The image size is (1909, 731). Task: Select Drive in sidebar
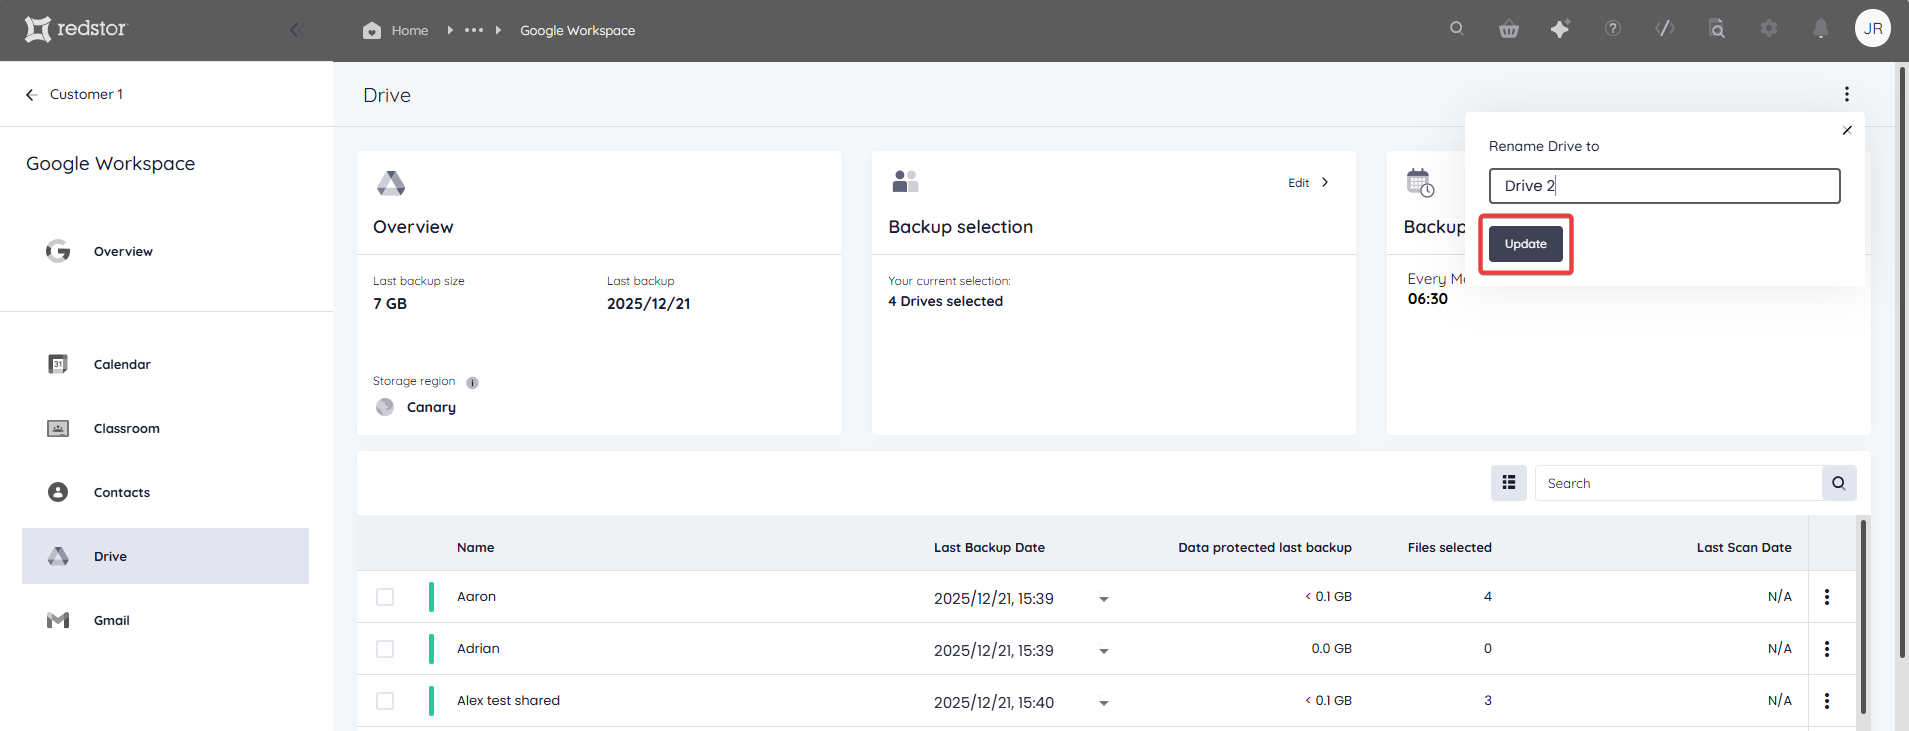pyautogui.click(x=165, y=556)
